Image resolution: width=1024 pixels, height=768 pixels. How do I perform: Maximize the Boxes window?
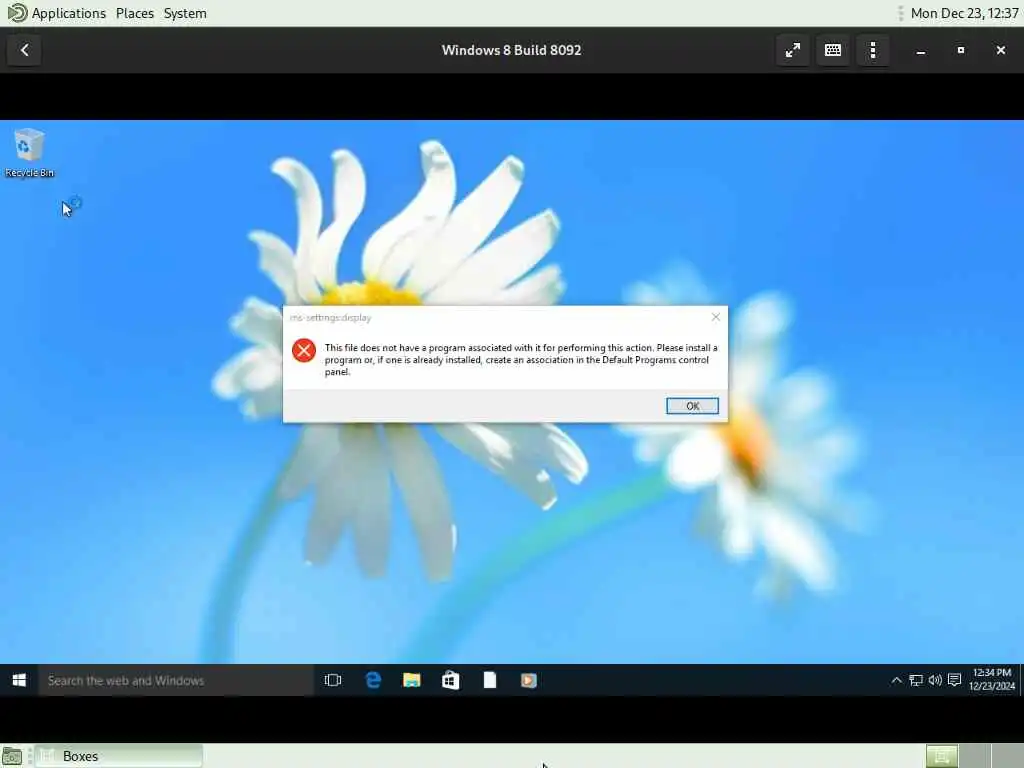[961, 50]
